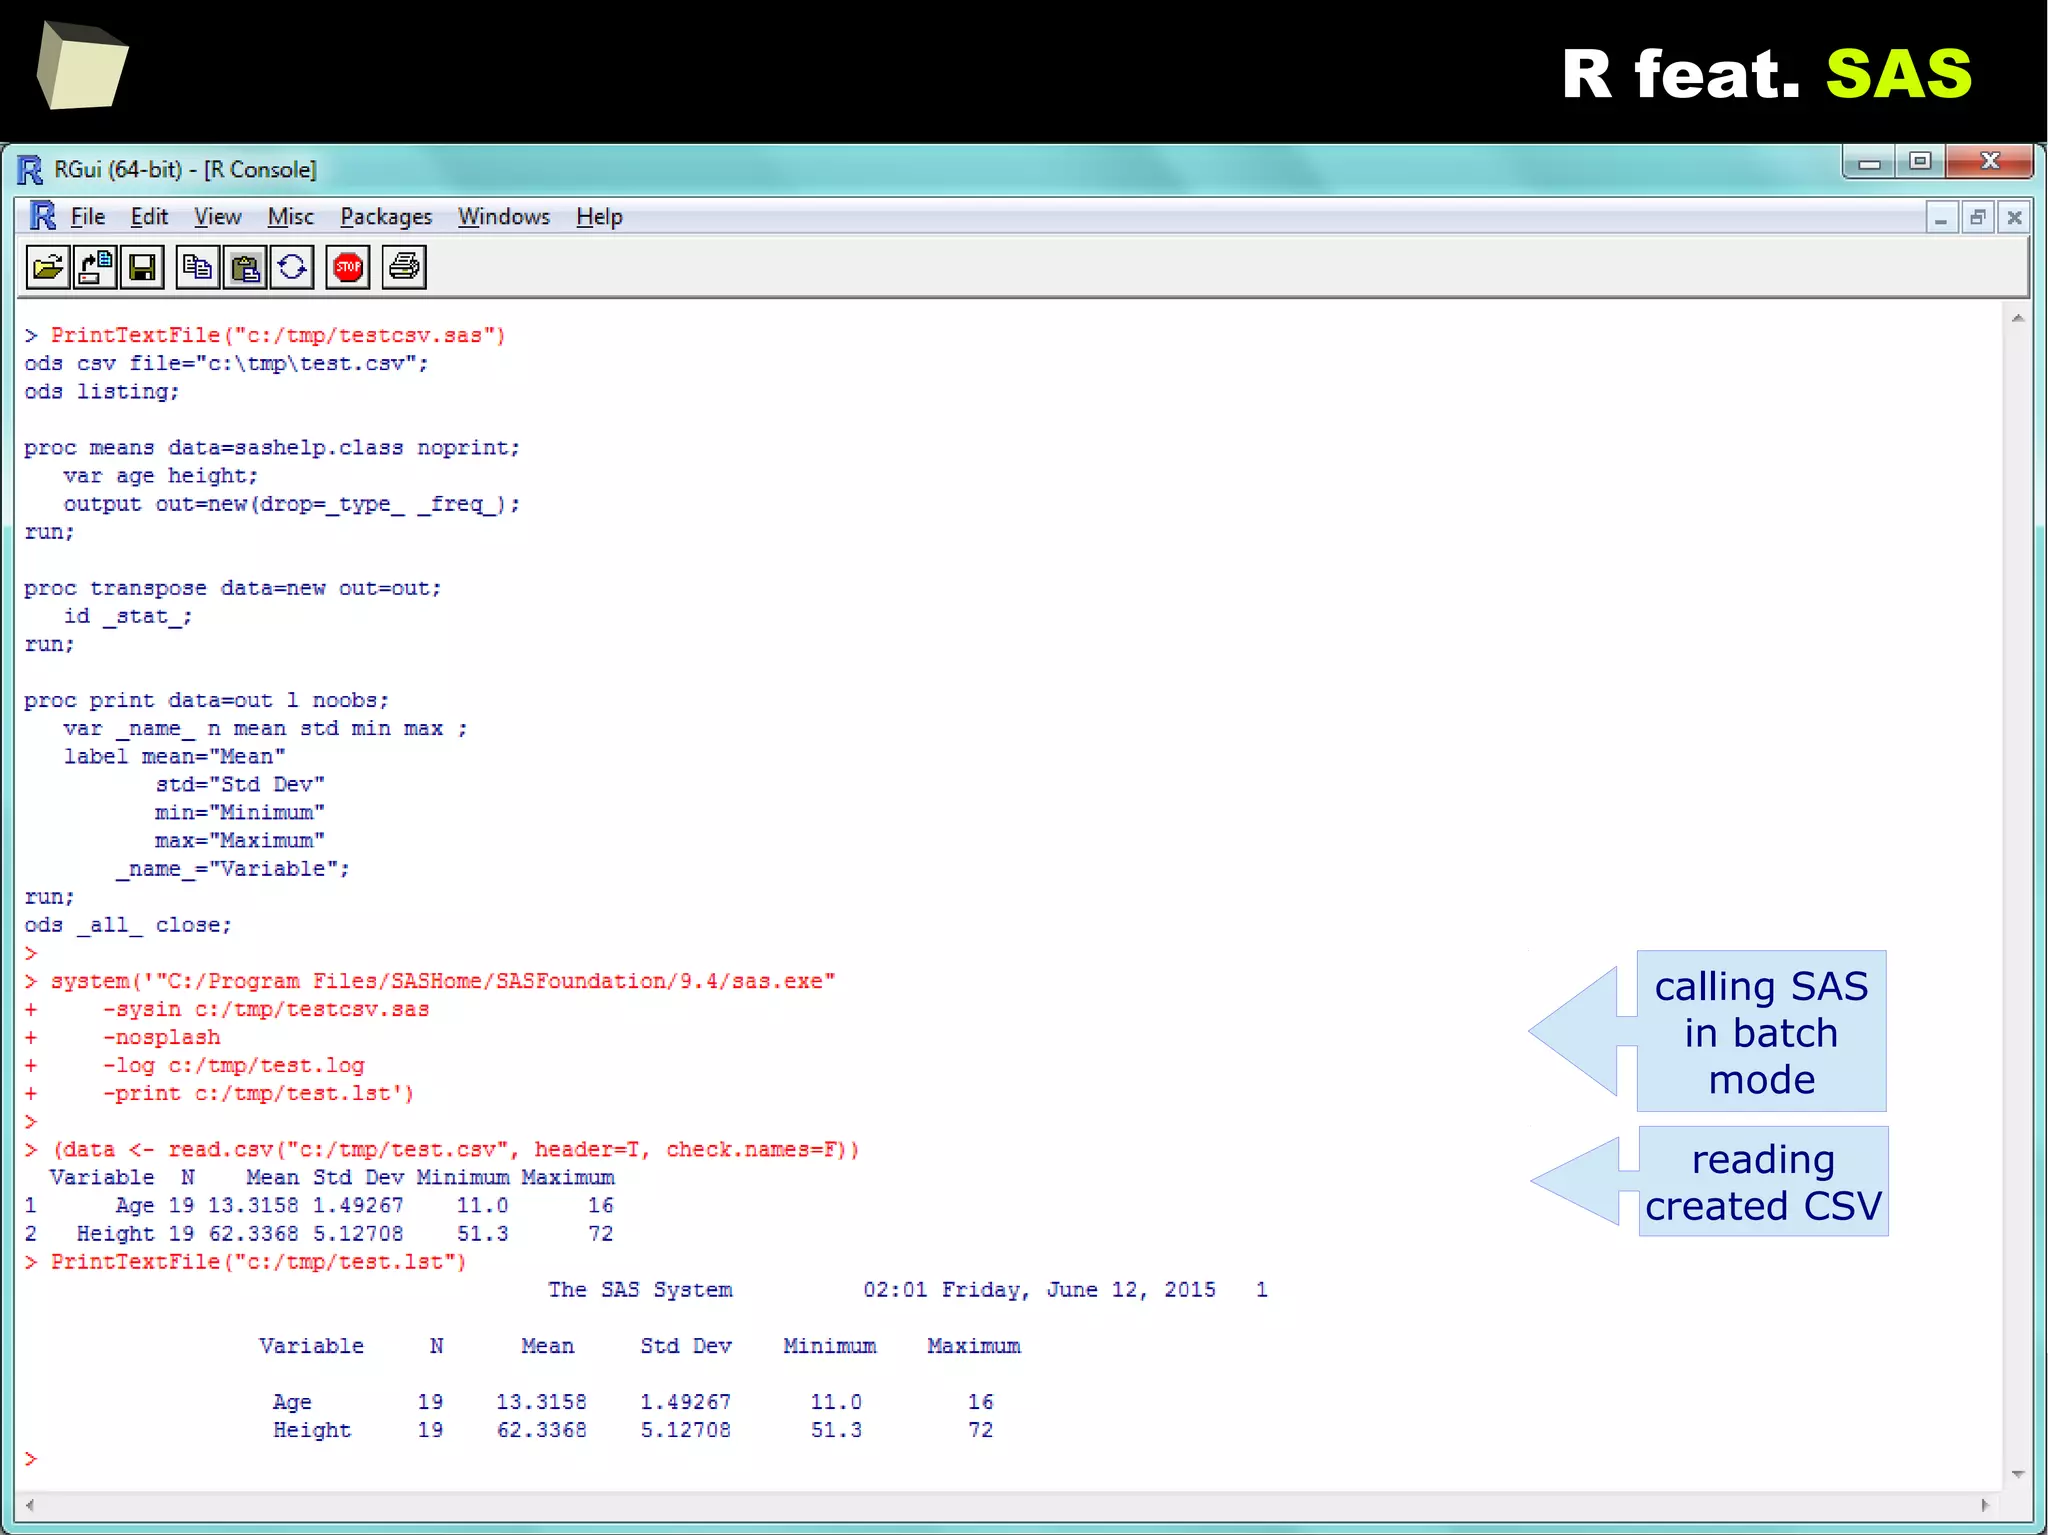Viewport: 2048px width, 1535px height.
Task: Close the RGui main window
Action: point(1990,162)
